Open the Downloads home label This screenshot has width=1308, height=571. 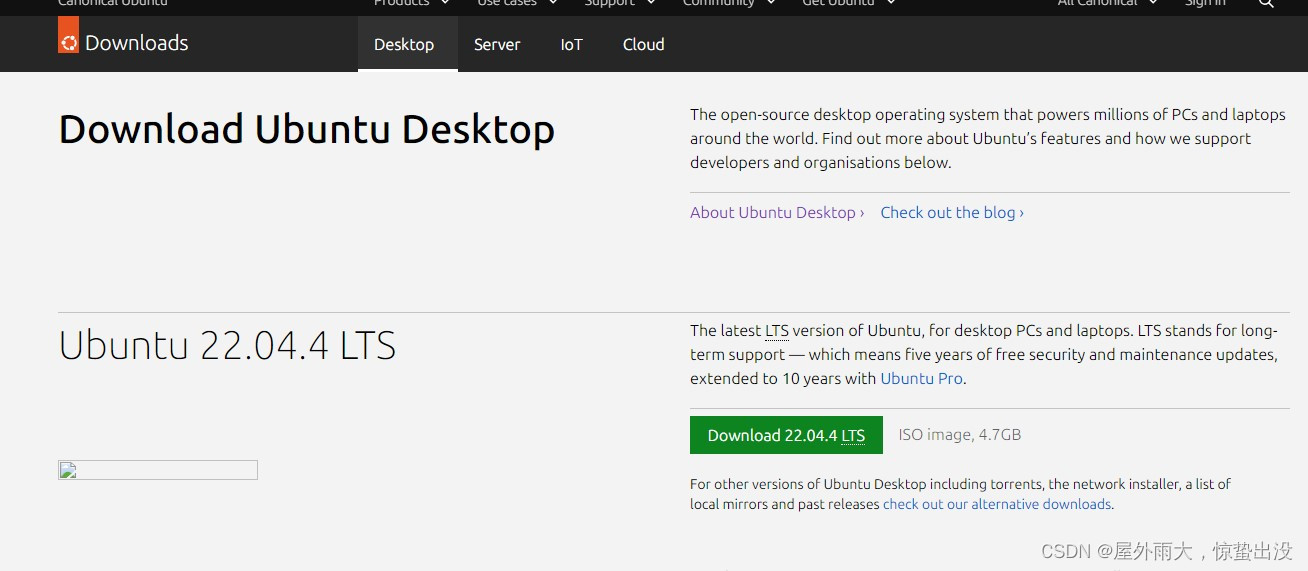137,43
